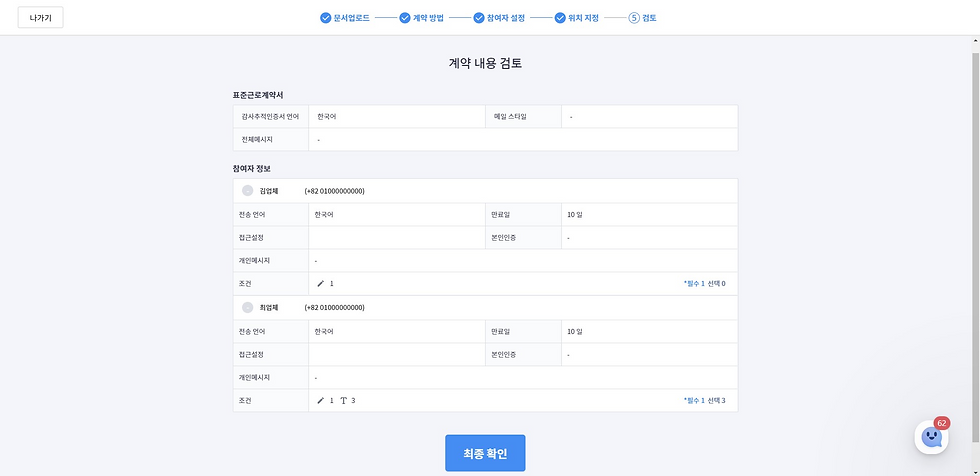This screenshot has width=980, height=476.
Task: Click 김업체's 만료일 value 10 일
Action: click(575, 215)
